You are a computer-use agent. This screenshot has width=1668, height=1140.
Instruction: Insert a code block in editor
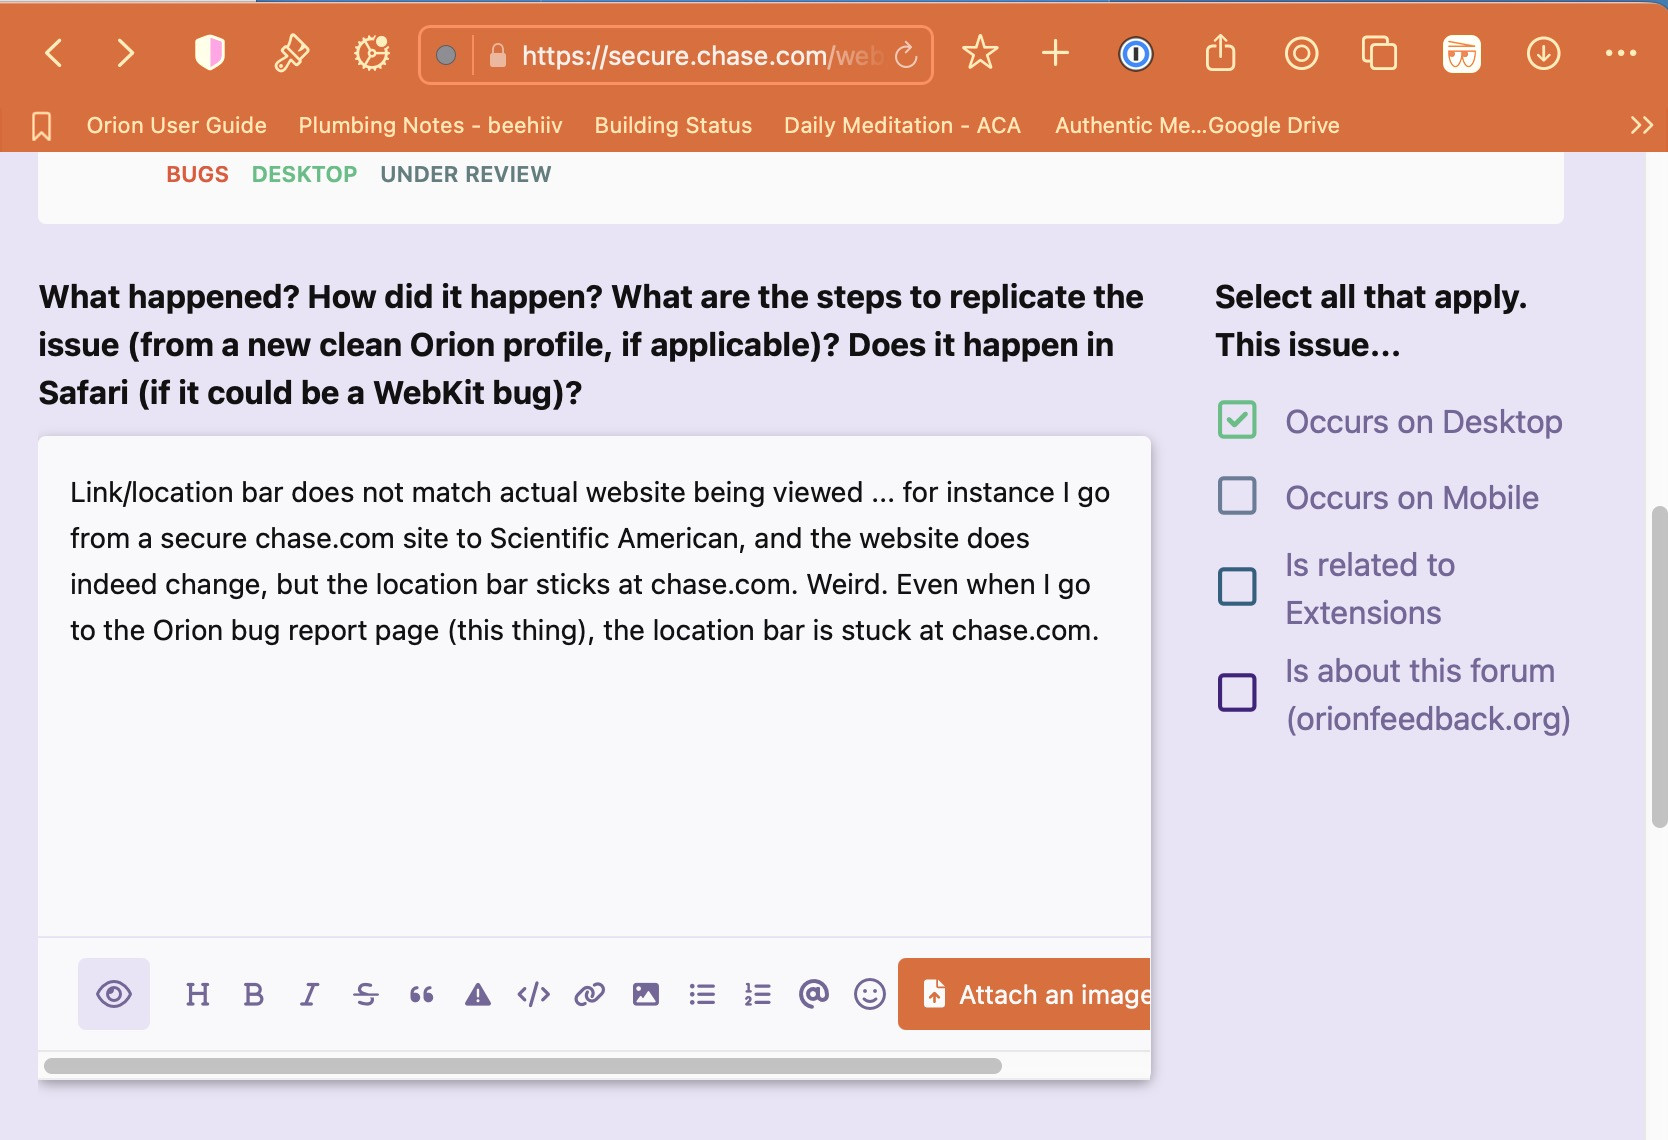point(533,994)
